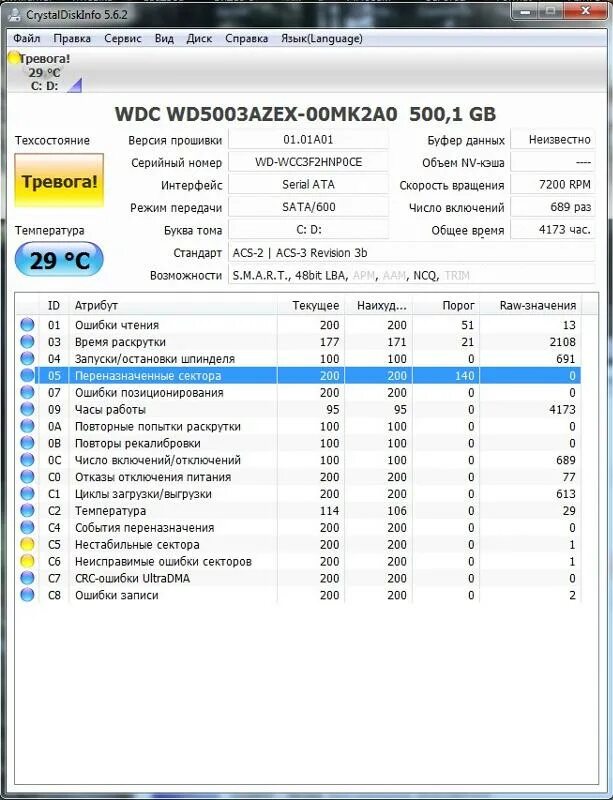Click the SATA/600 transfer mode field

(308, 207)
